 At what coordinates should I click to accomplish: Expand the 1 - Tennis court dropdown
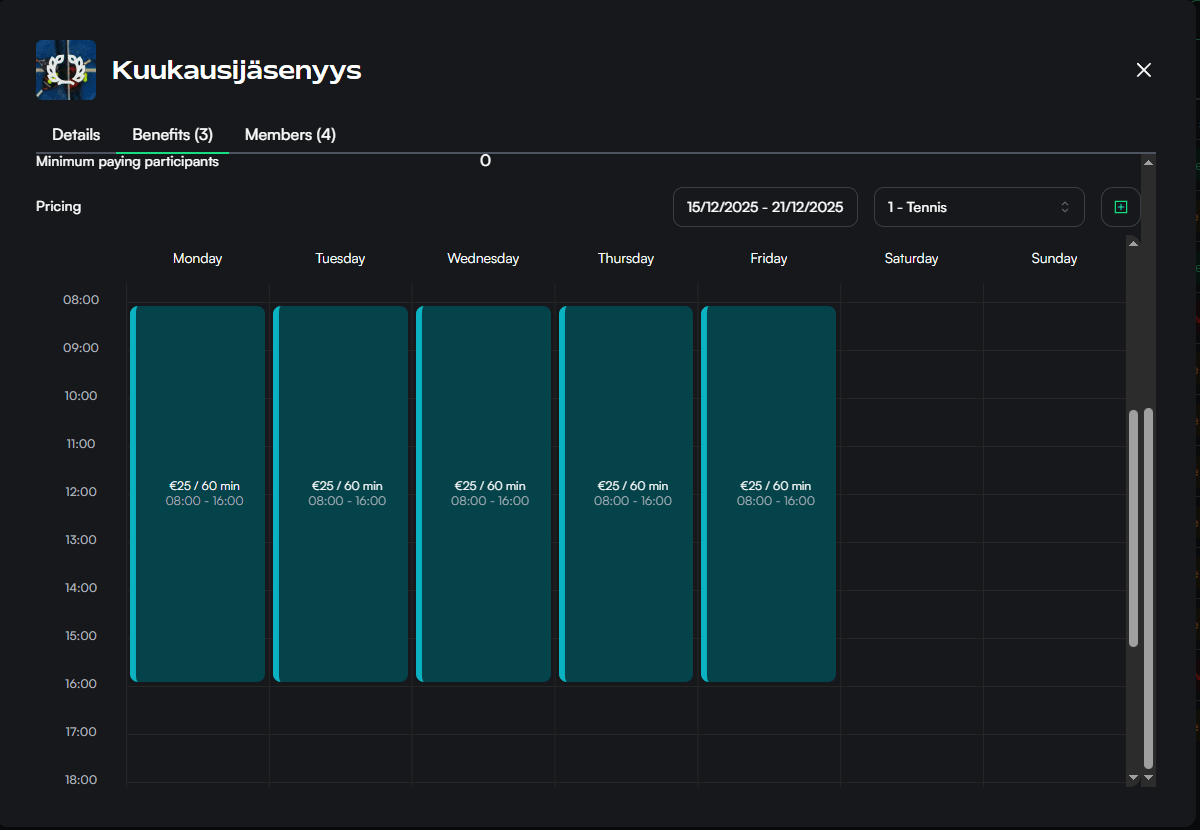pos(978,207)
